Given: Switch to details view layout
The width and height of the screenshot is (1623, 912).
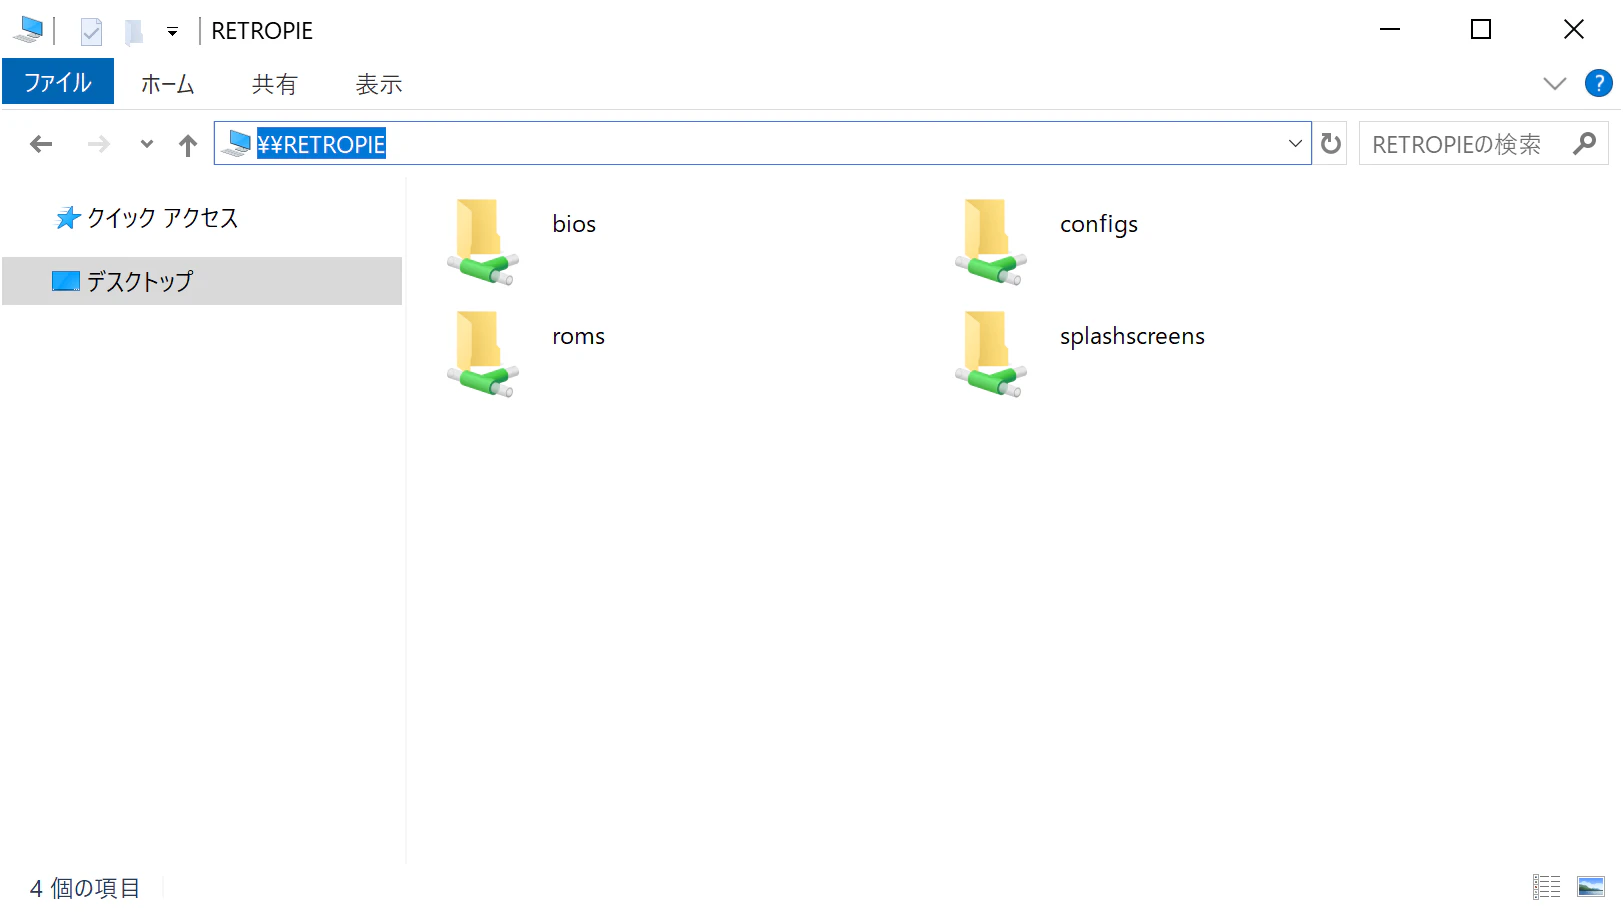Looking at the screenshot, I should click(1546, 886).
